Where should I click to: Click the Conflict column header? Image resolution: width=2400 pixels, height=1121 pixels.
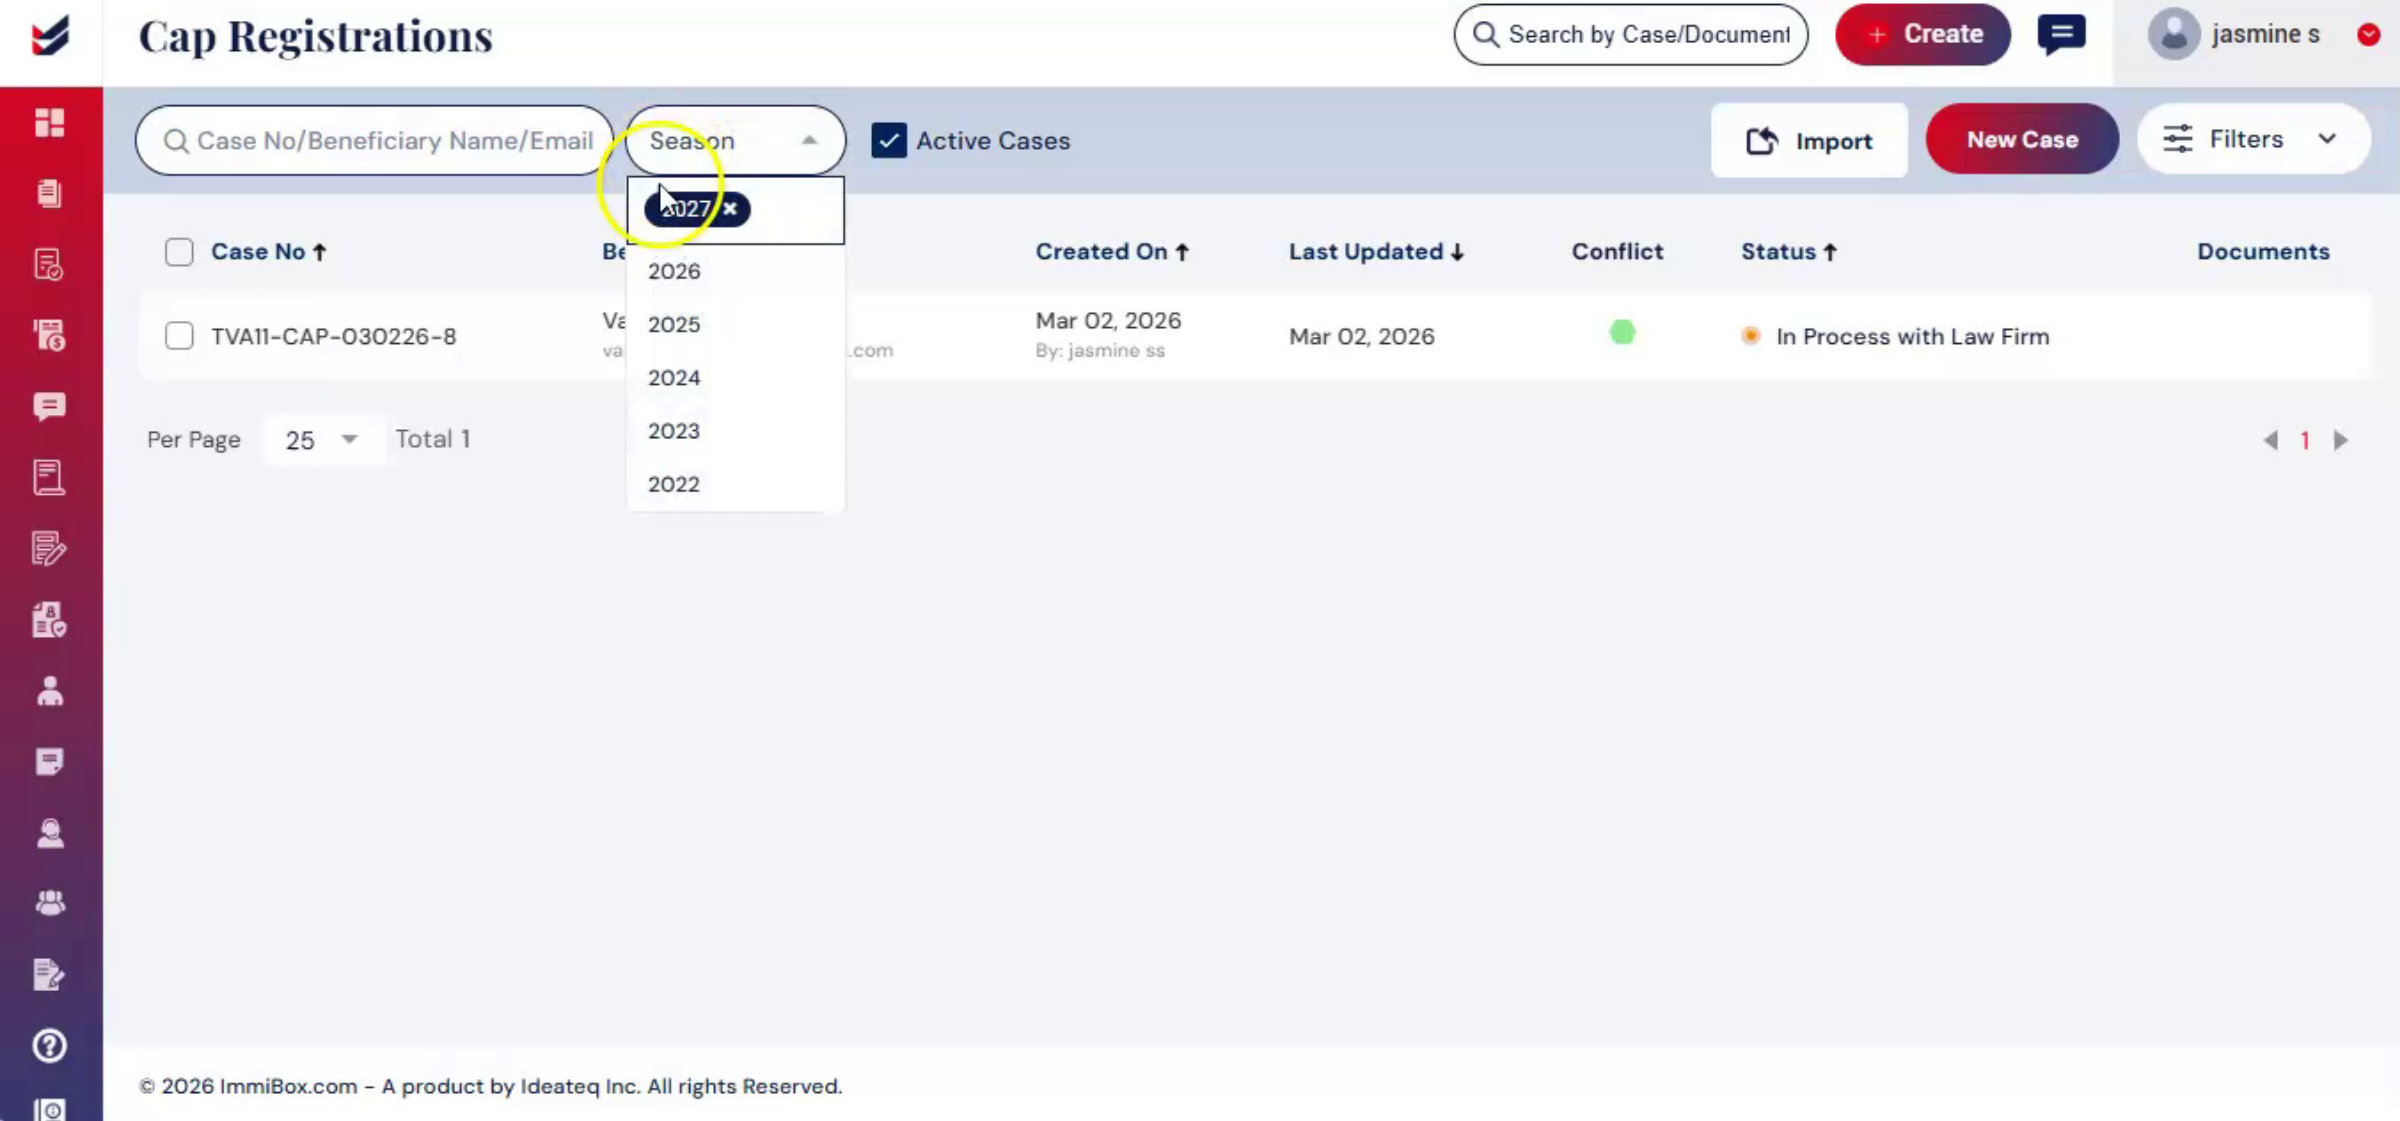[x=1617, y=252]
